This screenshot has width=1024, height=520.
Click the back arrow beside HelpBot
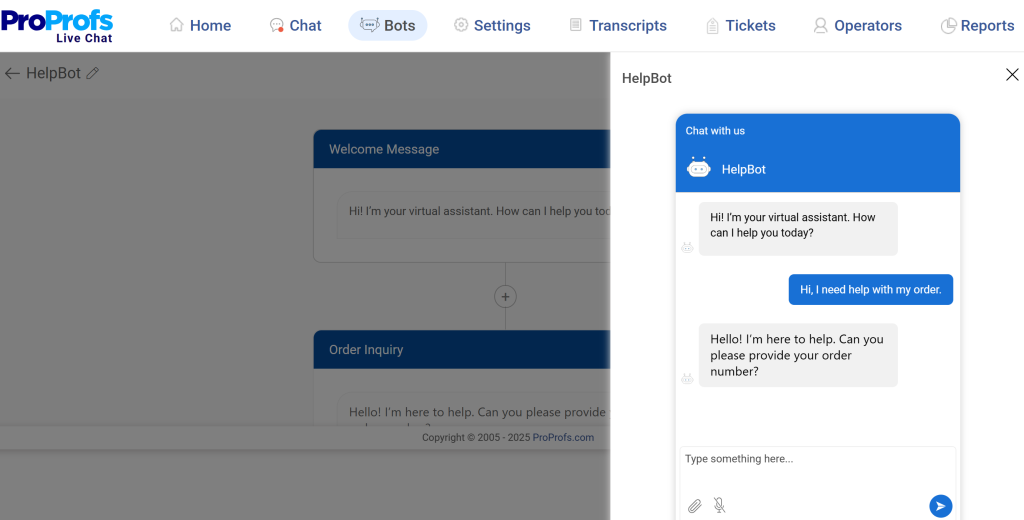(12, 73)
